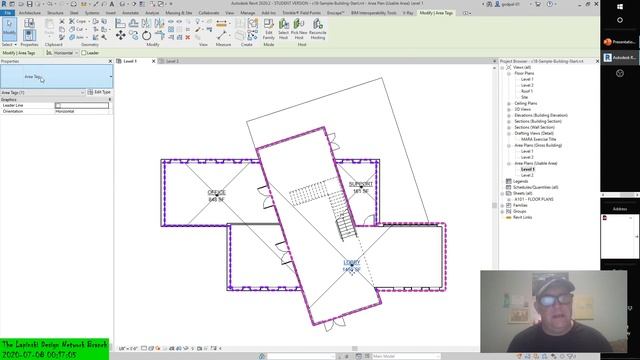640x360 pixels.
Task: Select the Modify tool in ribbon
Action: tap(9, 29)
